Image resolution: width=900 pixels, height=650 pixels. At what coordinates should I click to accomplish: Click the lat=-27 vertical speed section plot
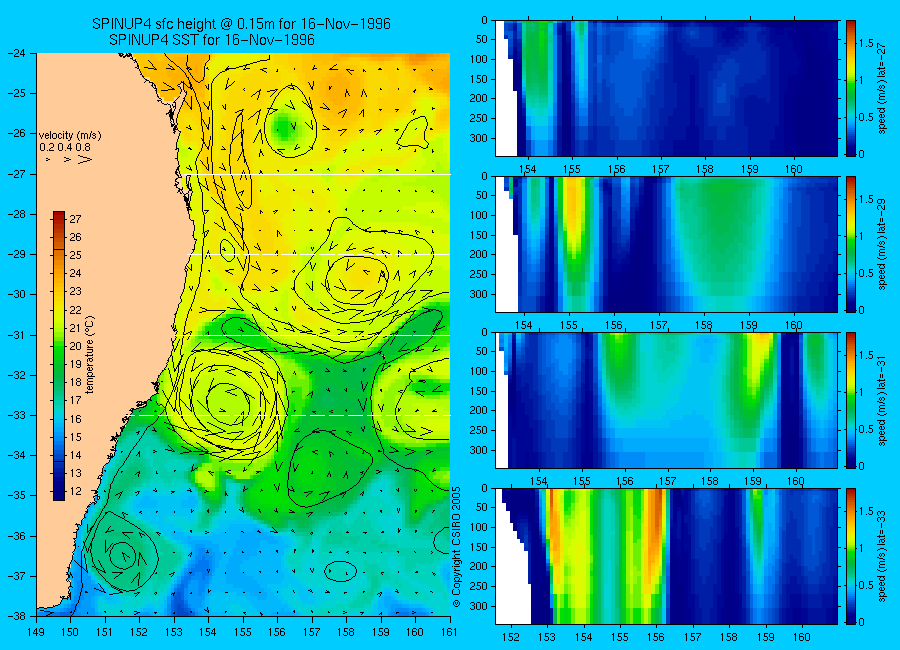(666, 88)
